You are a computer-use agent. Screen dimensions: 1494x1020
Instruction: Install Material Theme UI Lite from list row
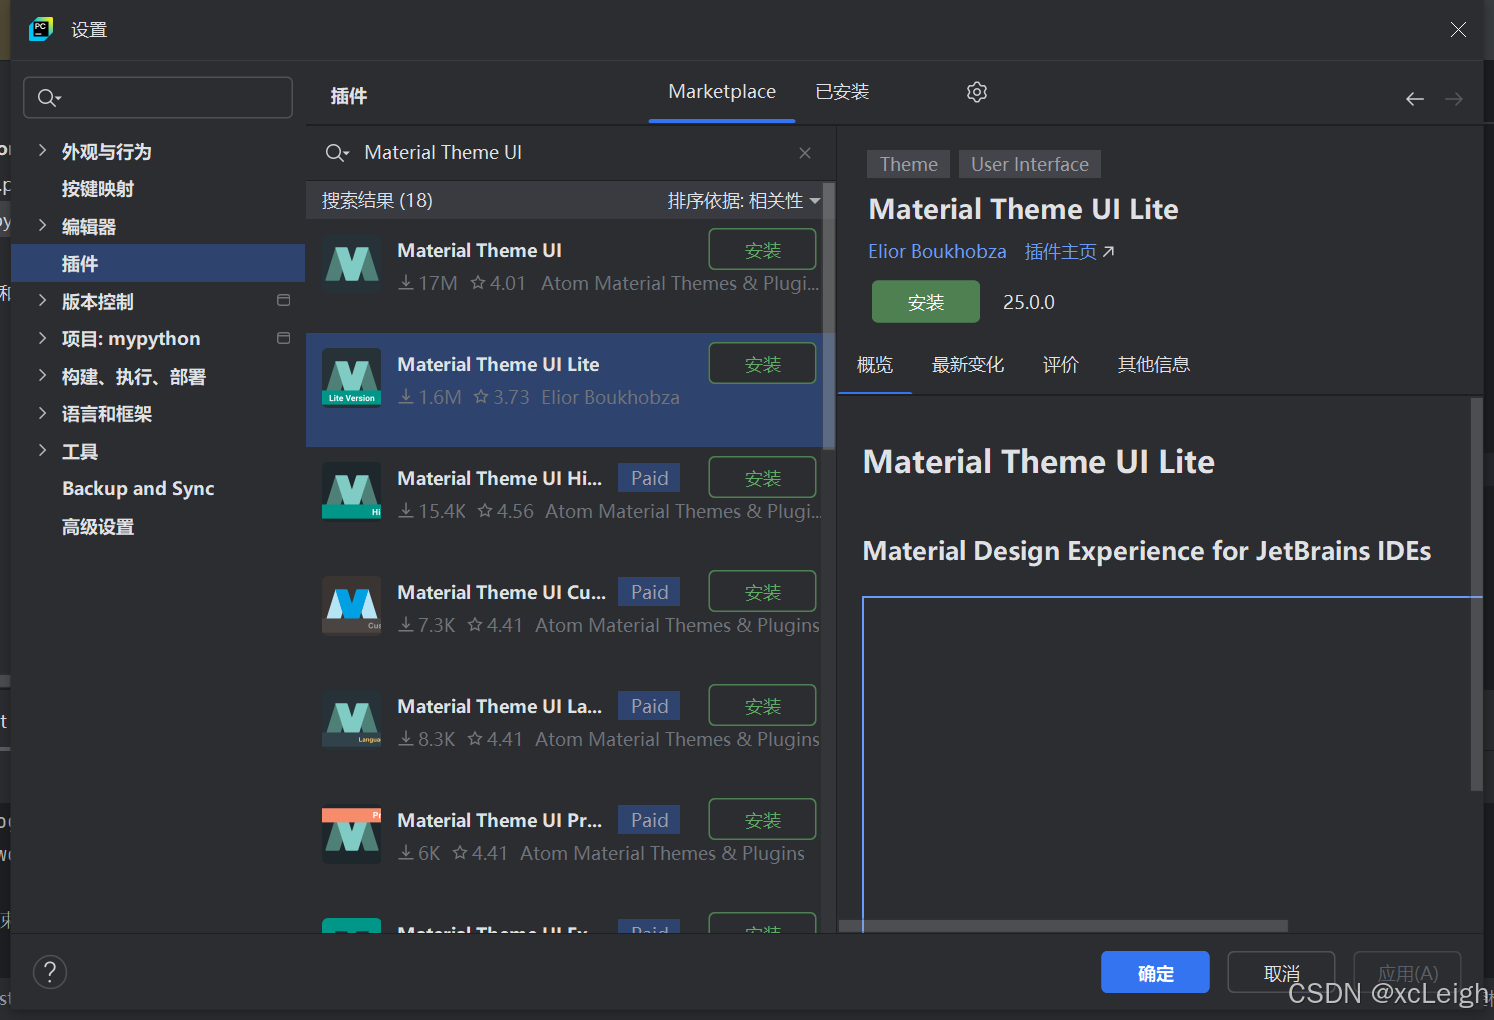point(763,364)
